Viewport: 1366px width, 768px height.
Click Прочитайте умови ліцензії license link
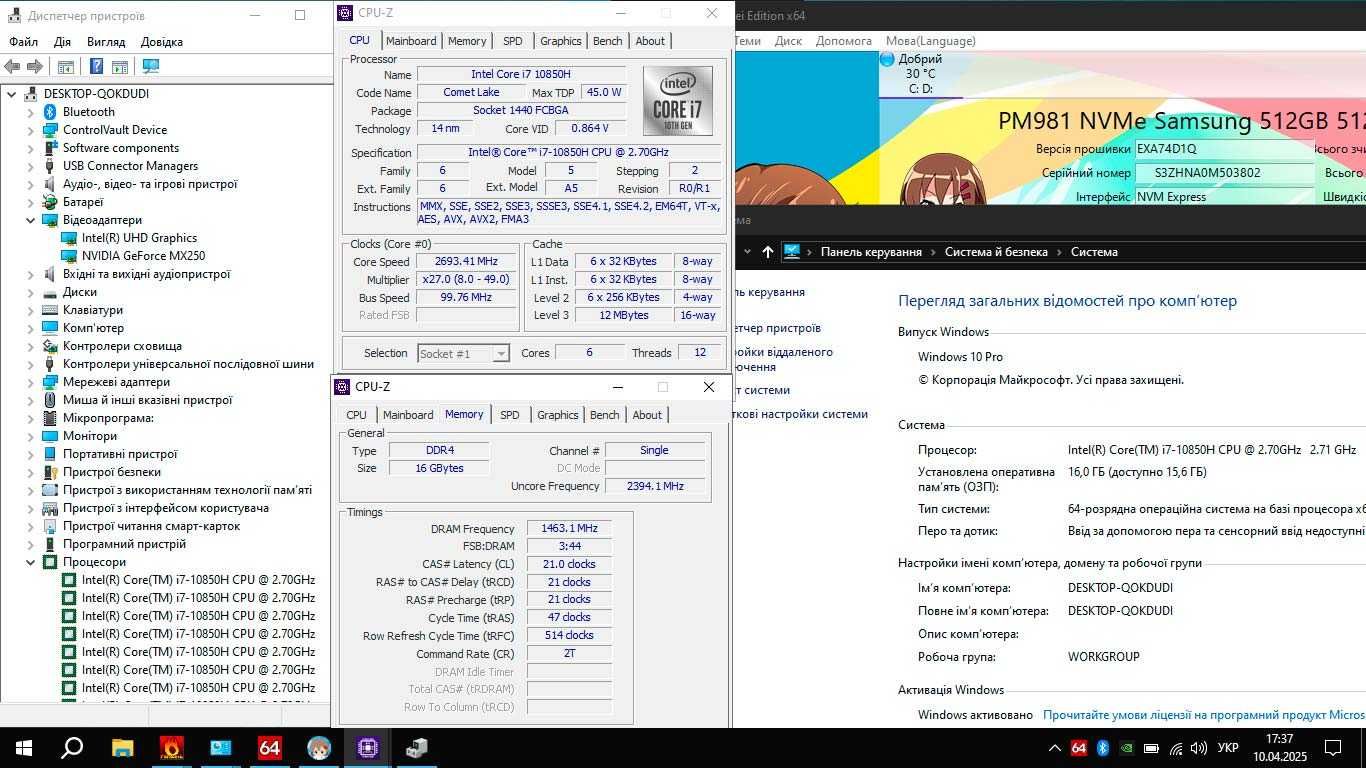click(x=1204, y=715)
